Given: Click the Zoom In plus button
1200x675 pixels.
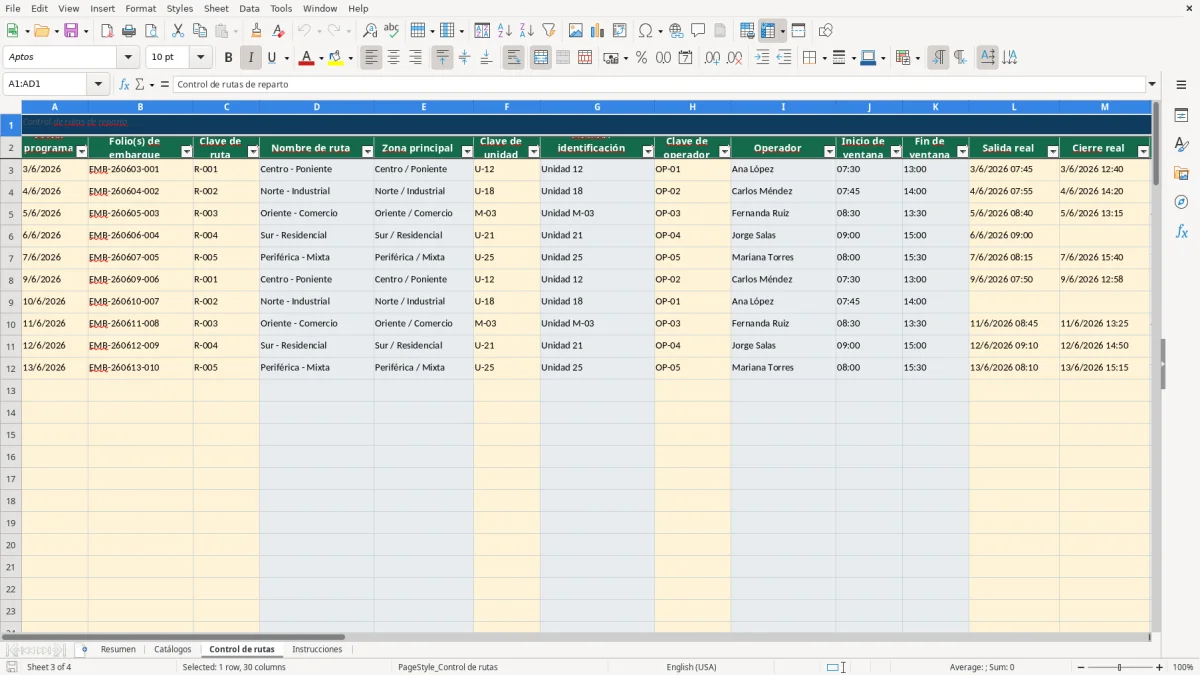Looking at the screenshot, I should coord(1160,667).
